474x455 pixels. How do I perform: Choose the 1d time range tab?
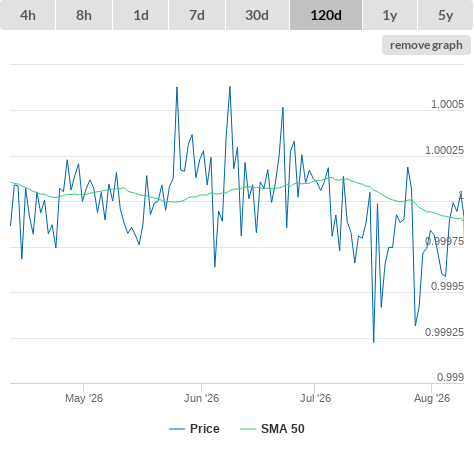point(141,15)
